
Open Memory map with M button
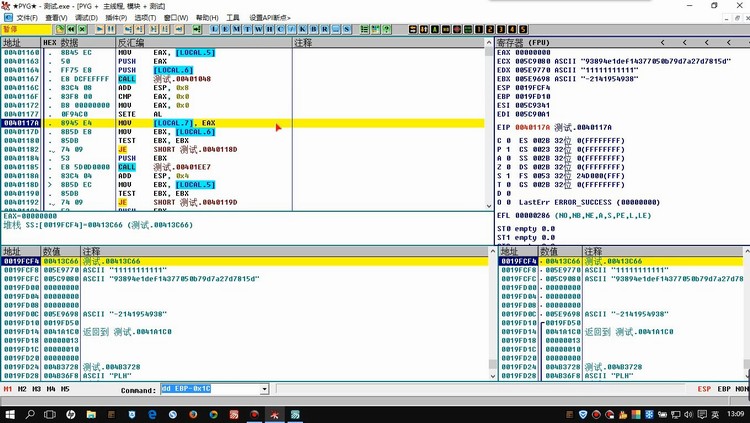[236, 29]
